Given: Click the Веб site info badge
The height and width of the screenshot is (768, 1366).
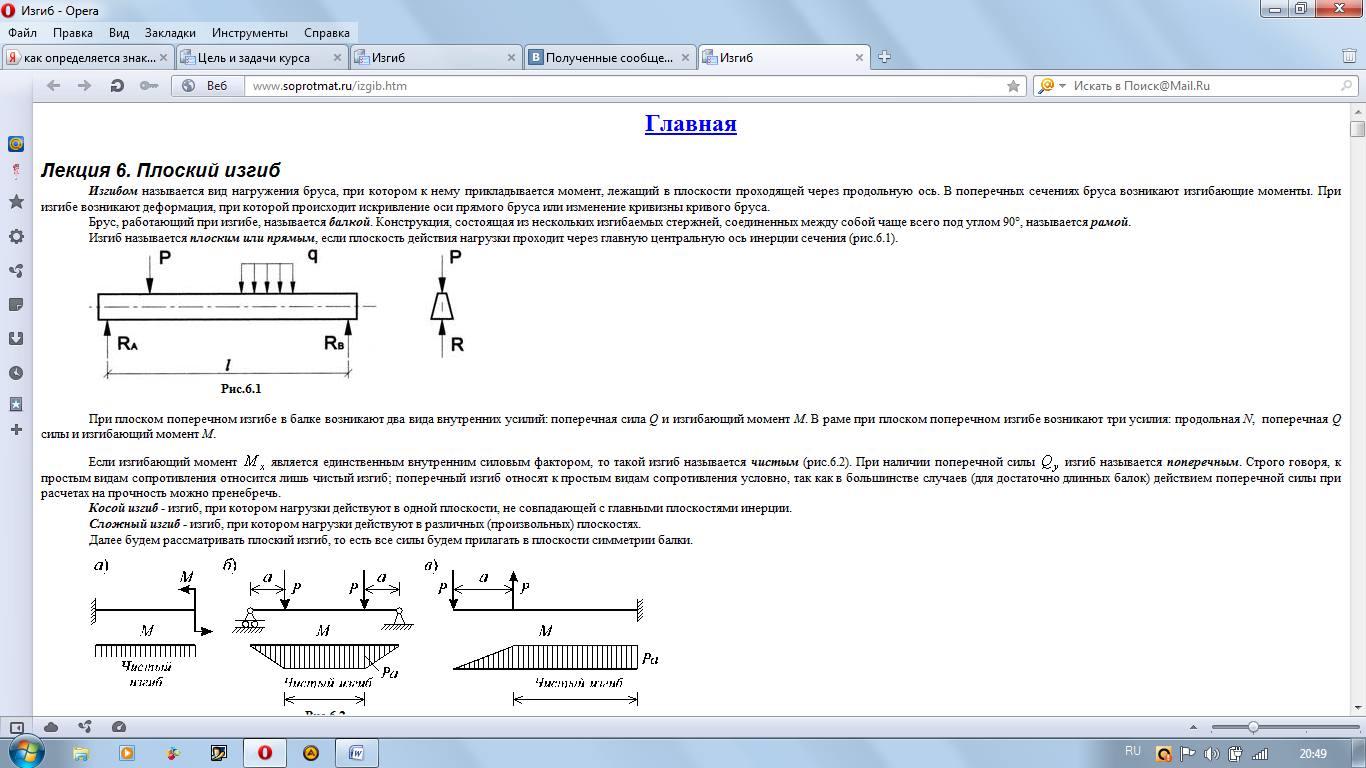Looking at the screenshot, I should tap(207, 86).
